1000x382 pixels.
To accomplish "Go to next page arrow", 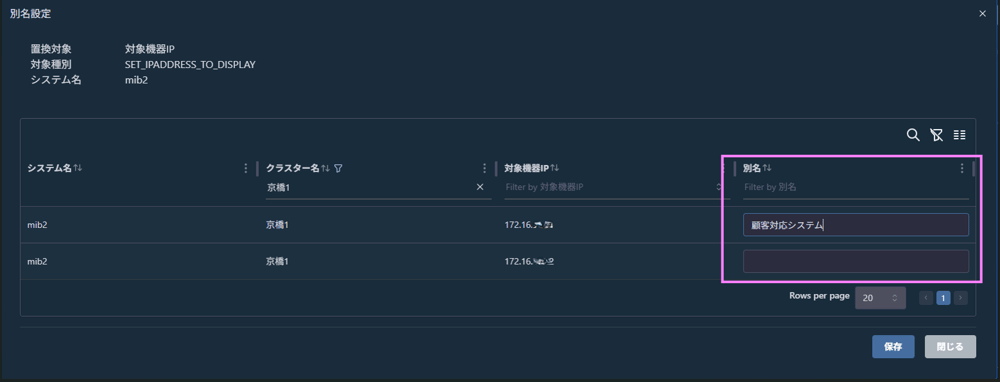I will tap(960, 298).
